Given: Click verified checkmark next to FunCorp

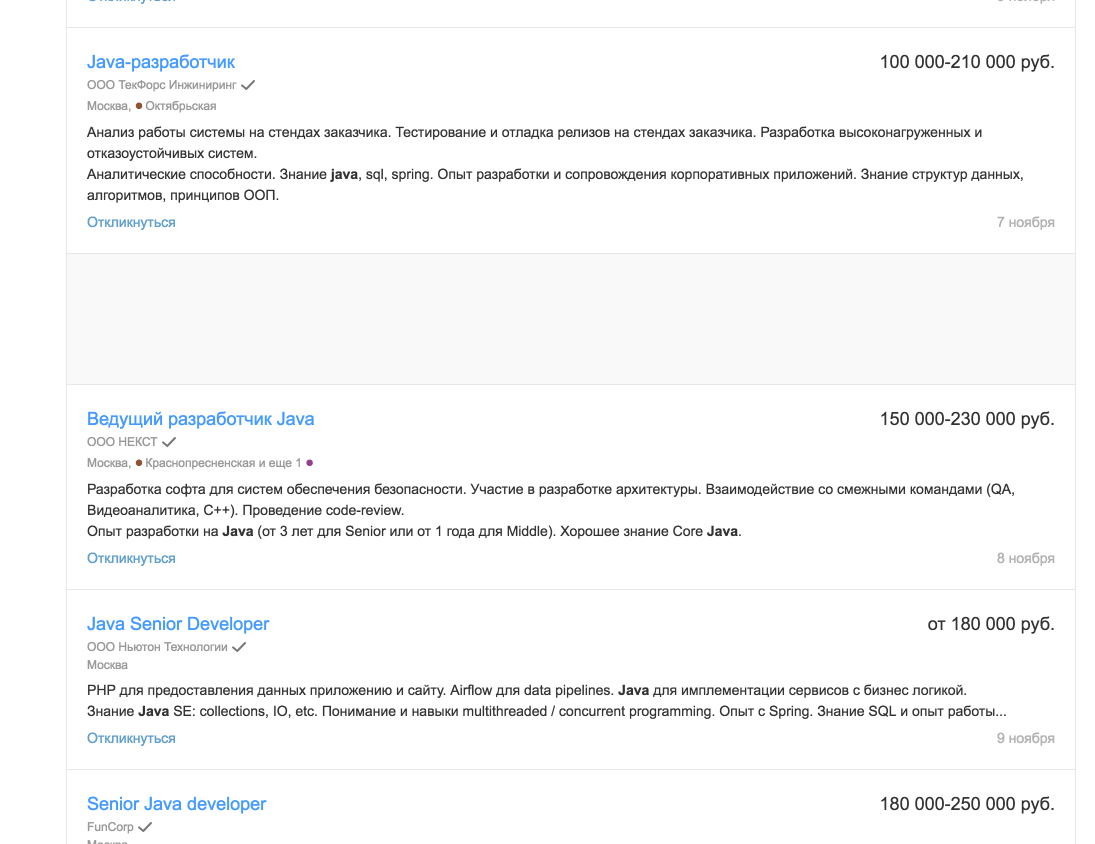Looking at the screenshot, I should coord(145,827).
